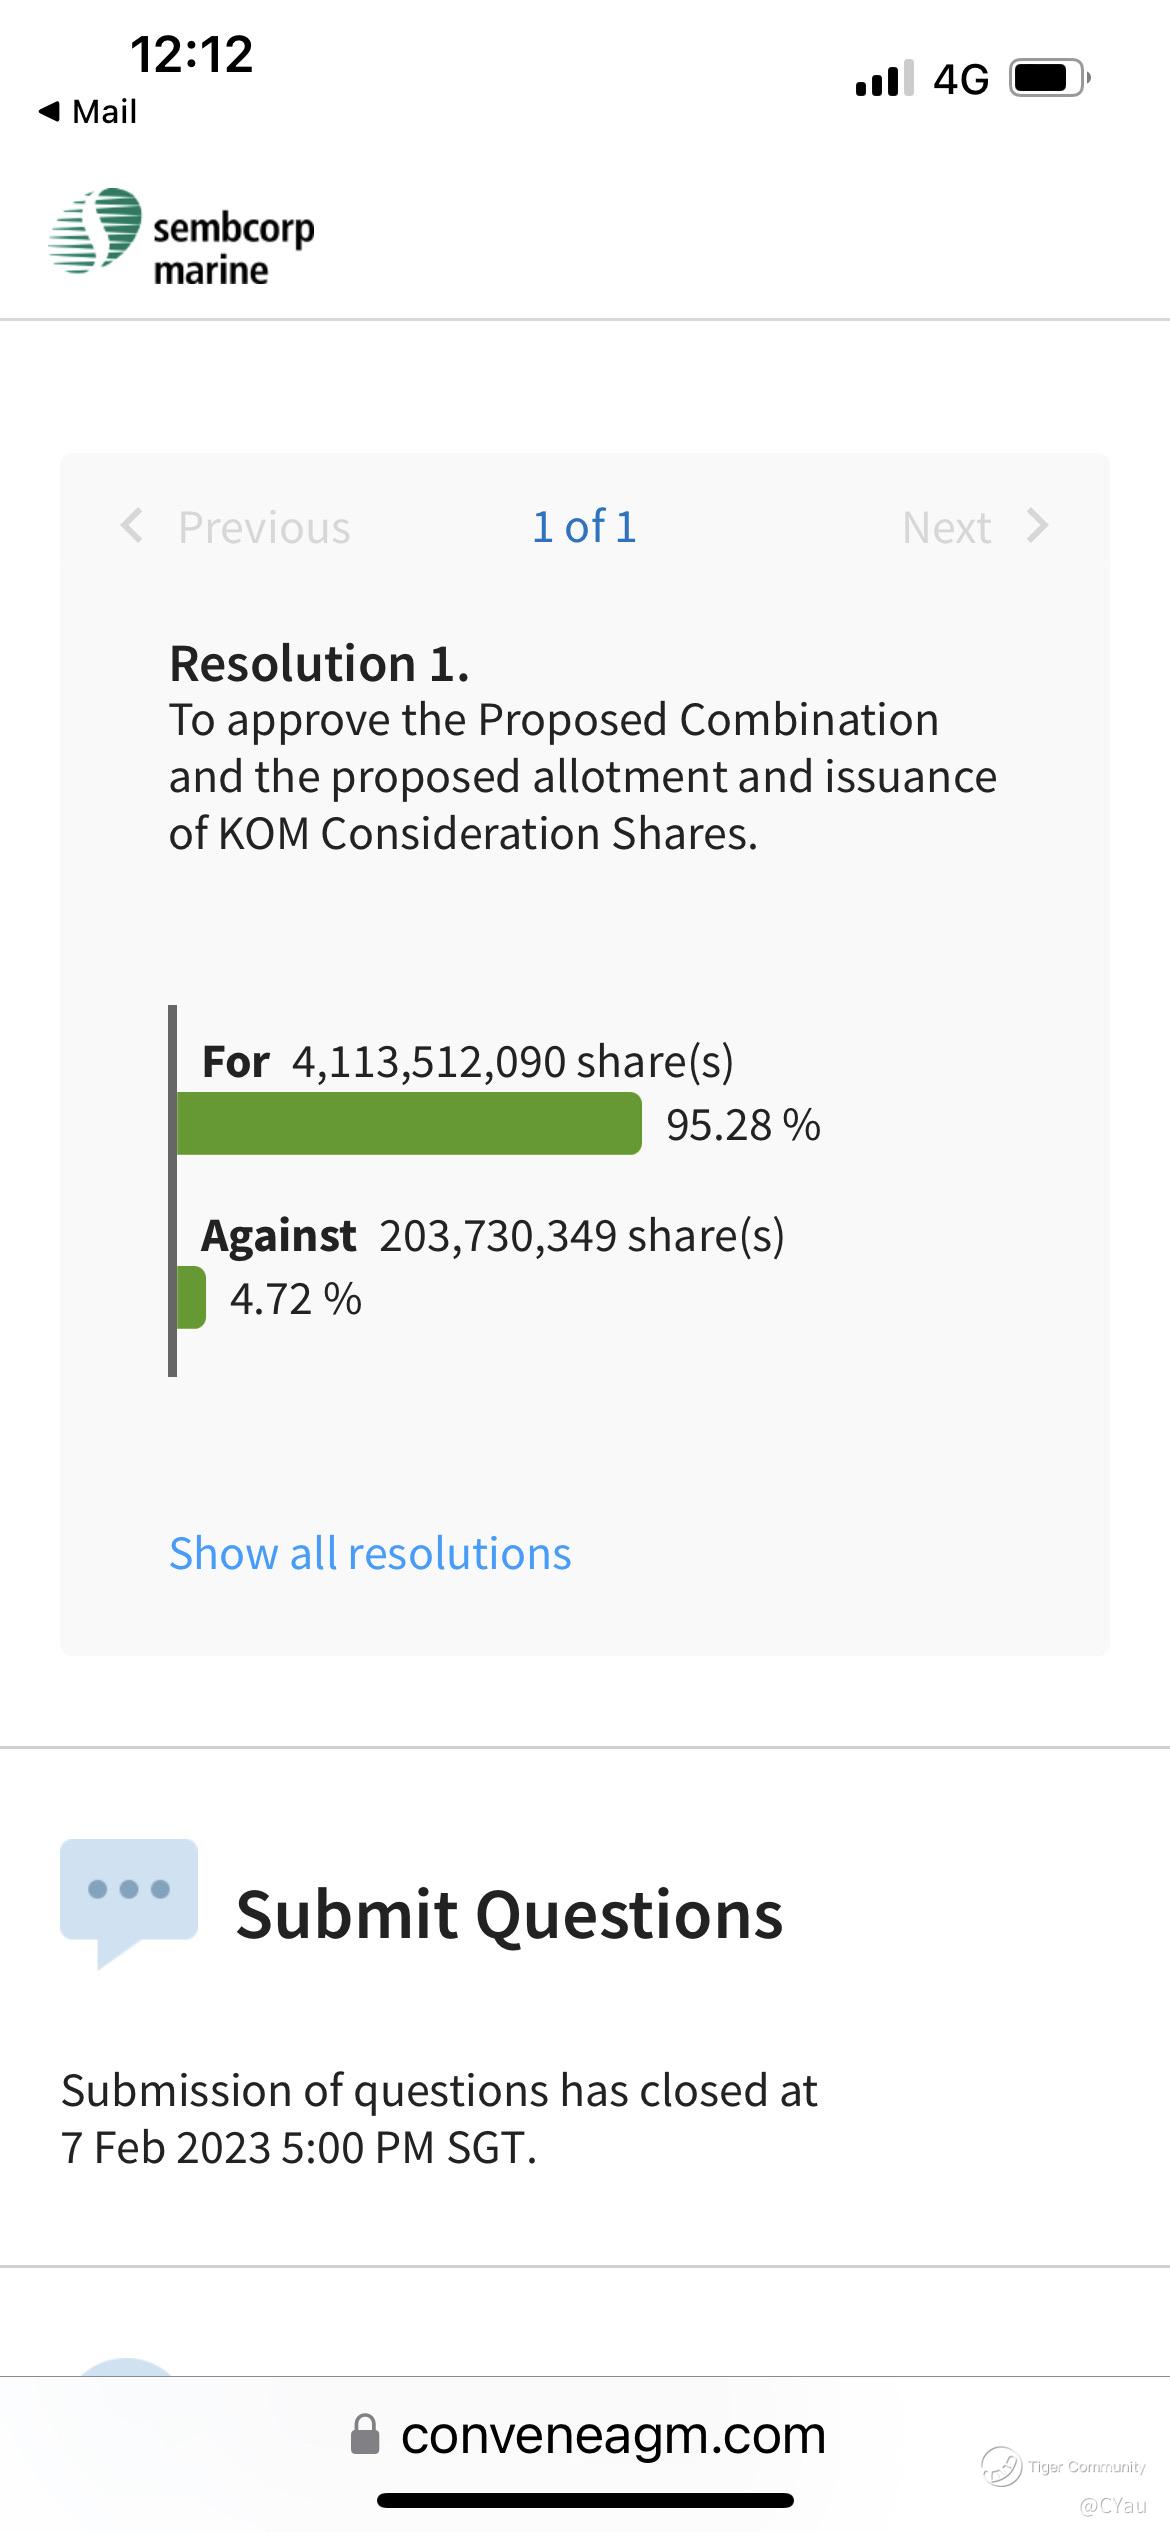Tap the Submit Questions heading

508,1915
